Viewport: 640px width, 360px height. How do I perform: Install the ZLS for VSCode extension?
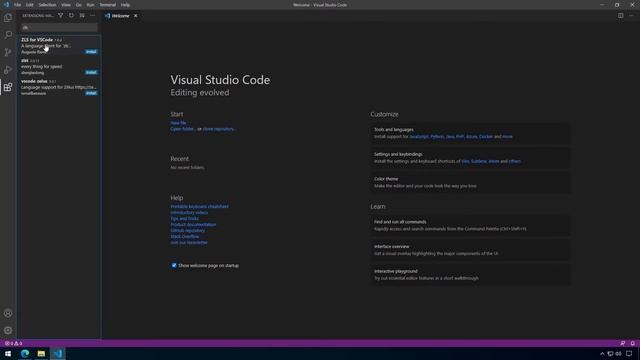(x=91, y=52)
